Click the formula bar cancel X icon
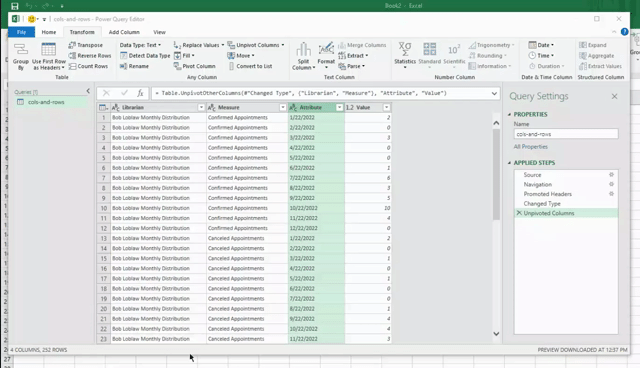The width and height of the screenshot is (640, 368). (x=106, y=93)
